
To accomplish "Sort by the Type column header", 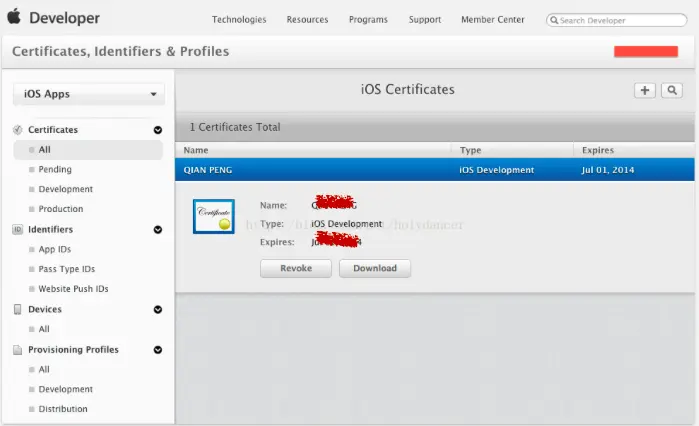I will 512,150.
